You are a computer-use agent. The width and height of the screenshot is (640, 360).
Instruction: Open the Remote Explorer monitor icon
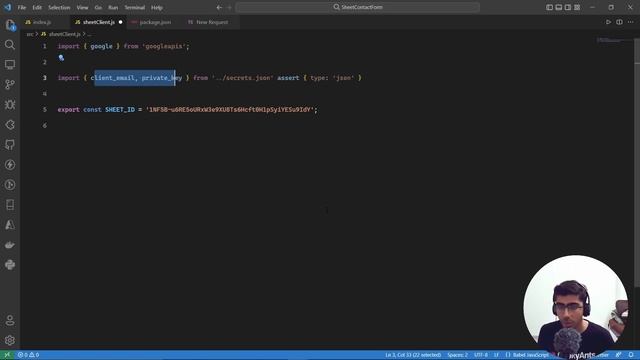click(10, 64)
